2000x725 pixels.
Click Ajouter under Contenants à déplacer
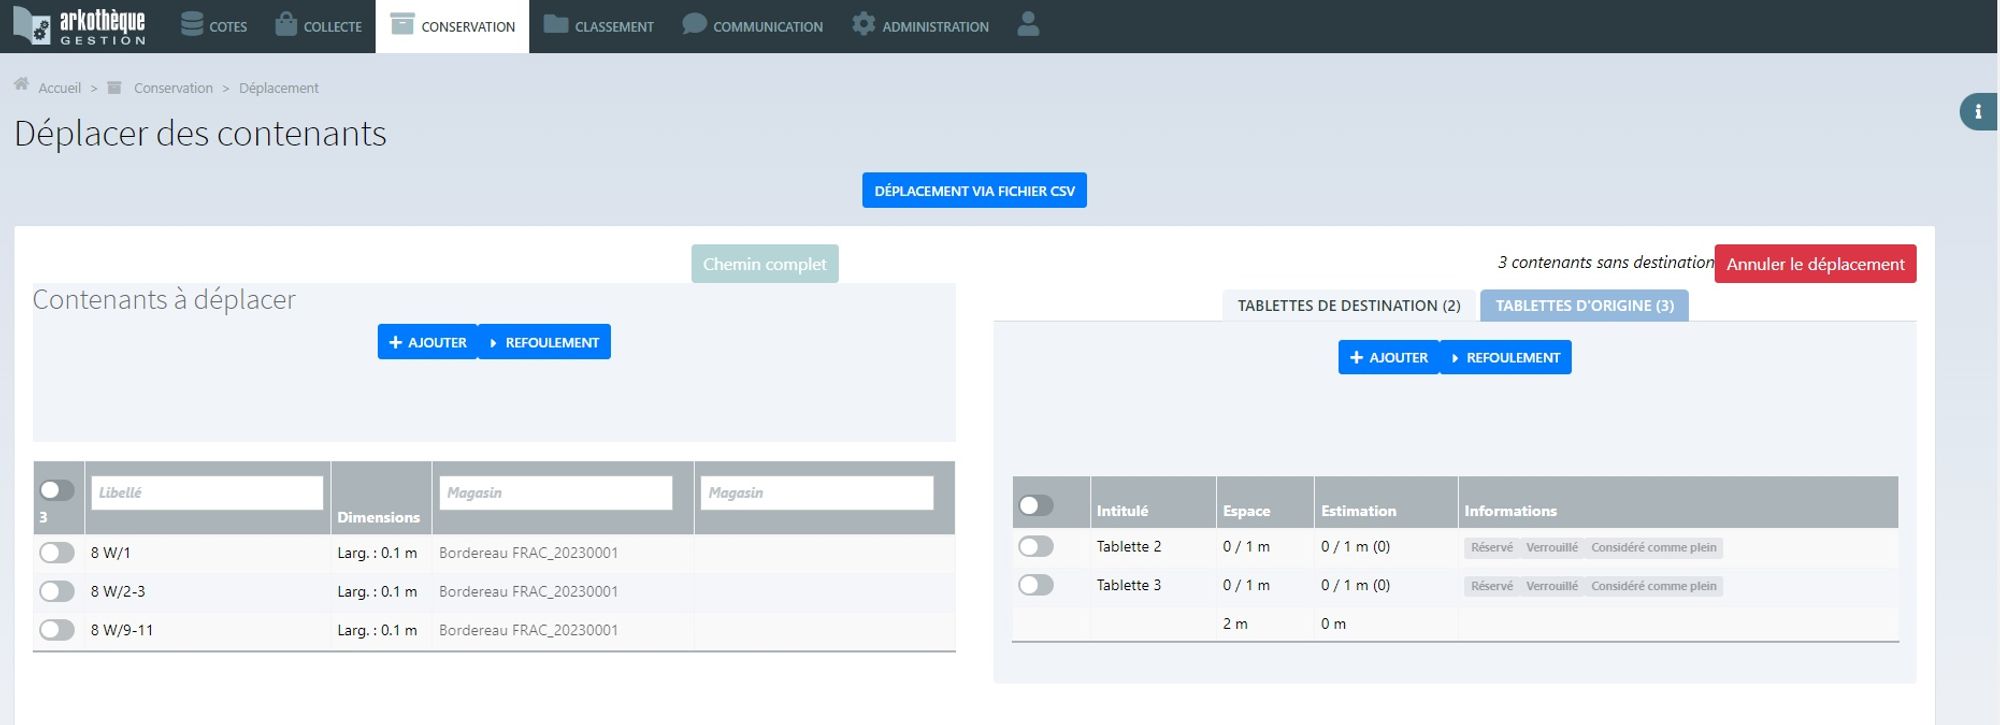pyautogui.click(x=427, y=342)
